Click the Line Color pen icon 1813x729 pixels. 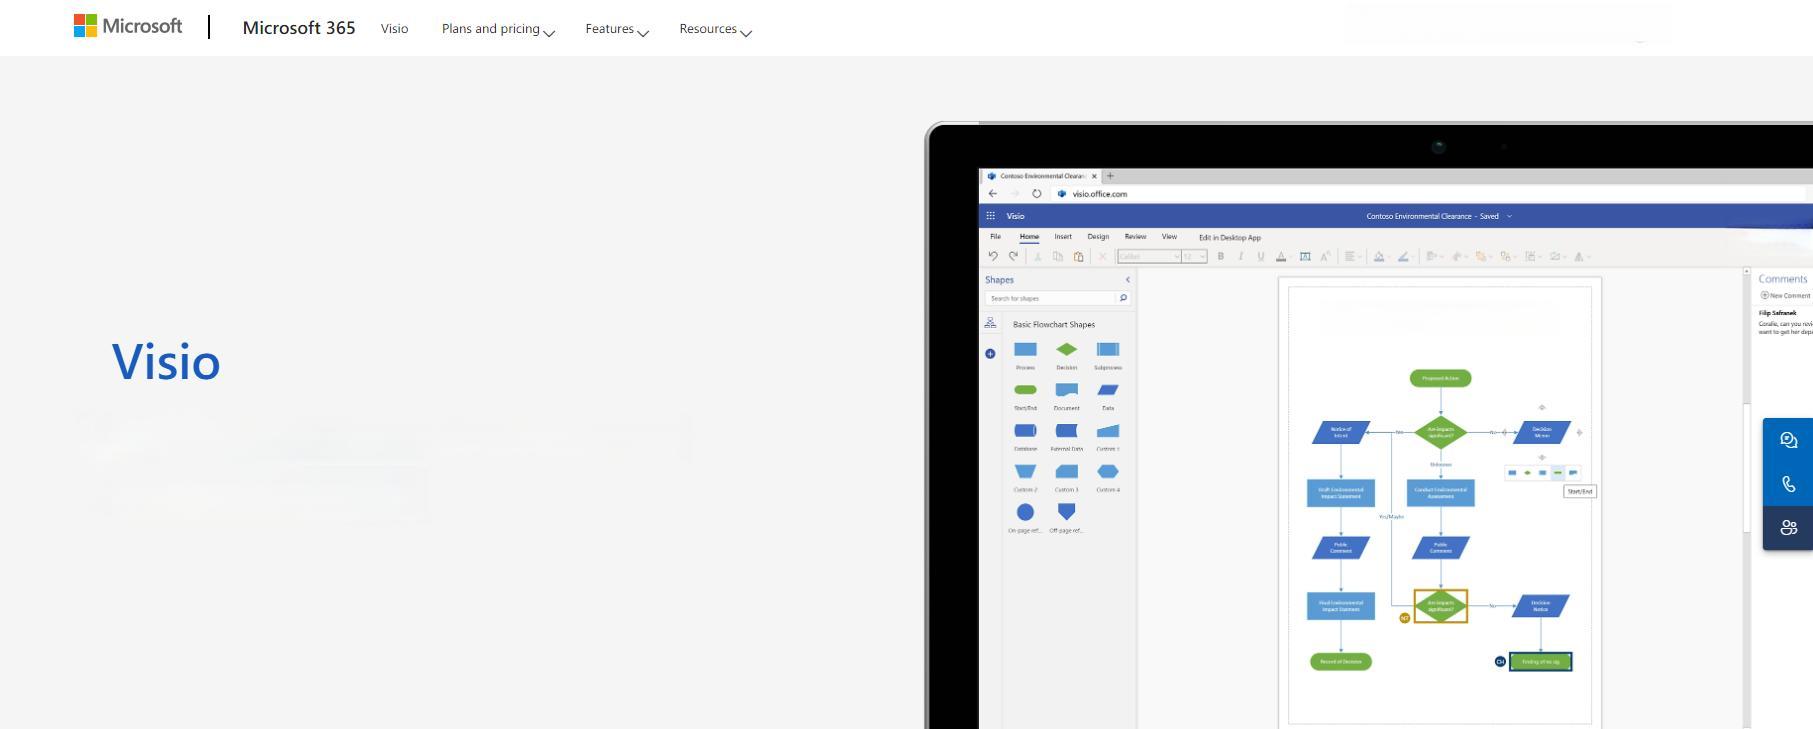pos(1403,257)
